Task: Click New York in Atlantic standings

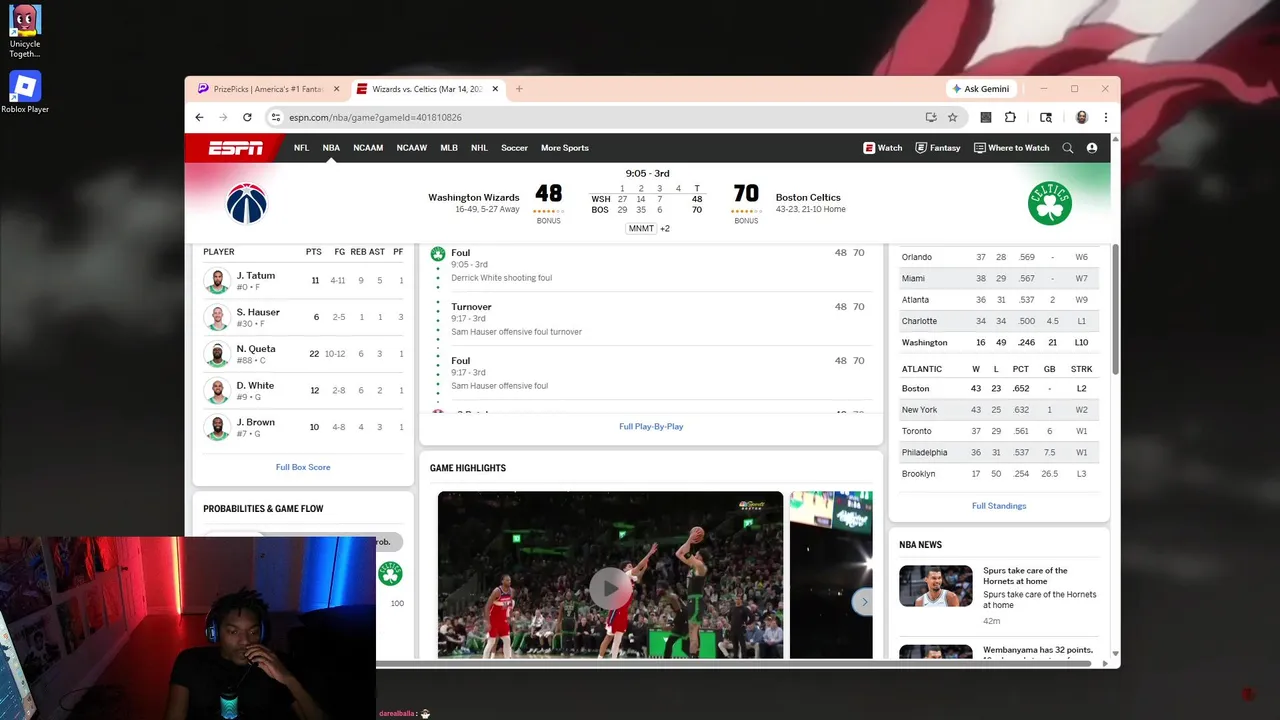Action: coord(919,410)
